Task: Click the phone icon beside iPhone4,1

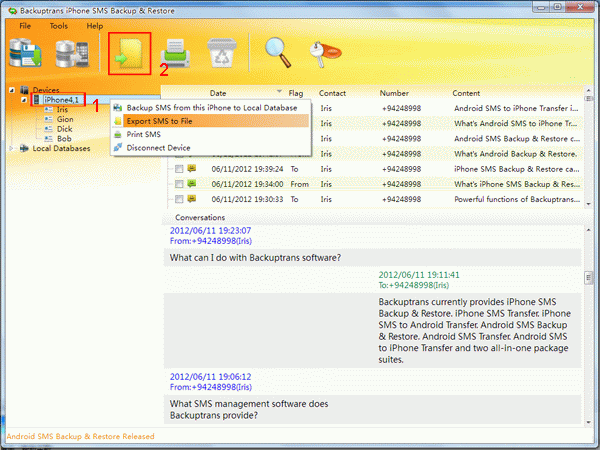Action: (x=36, y=100)
